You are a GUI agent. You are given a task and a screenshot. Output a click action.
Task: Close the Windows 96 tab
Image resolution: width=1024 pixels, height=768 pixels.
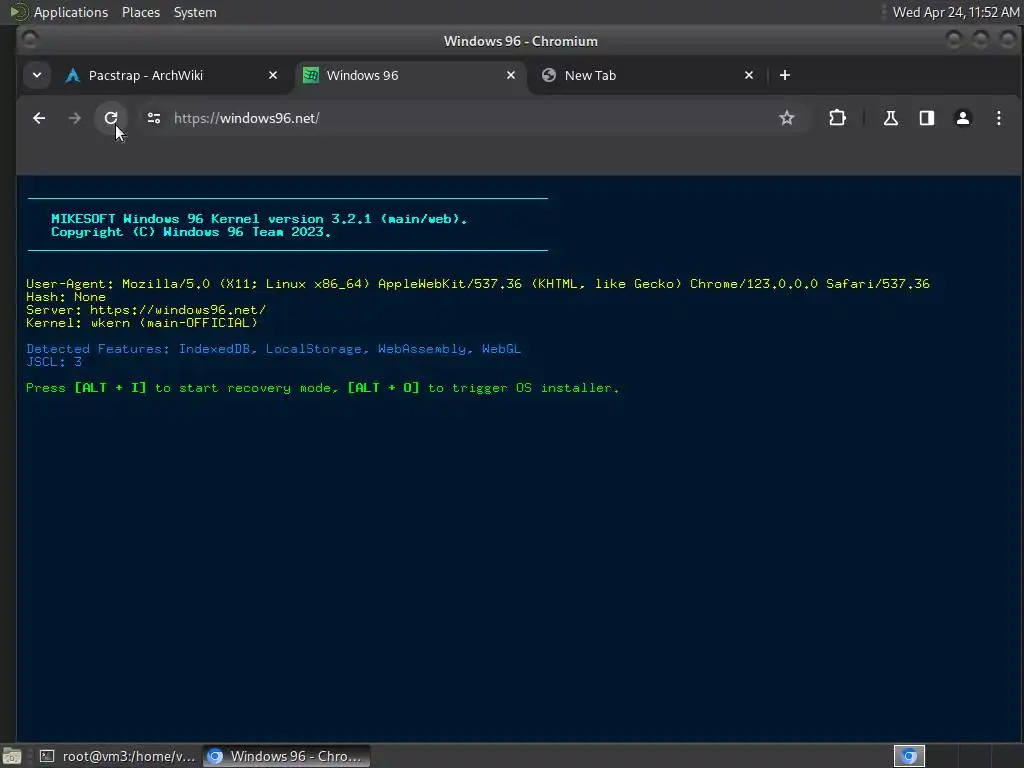[511, 75]
